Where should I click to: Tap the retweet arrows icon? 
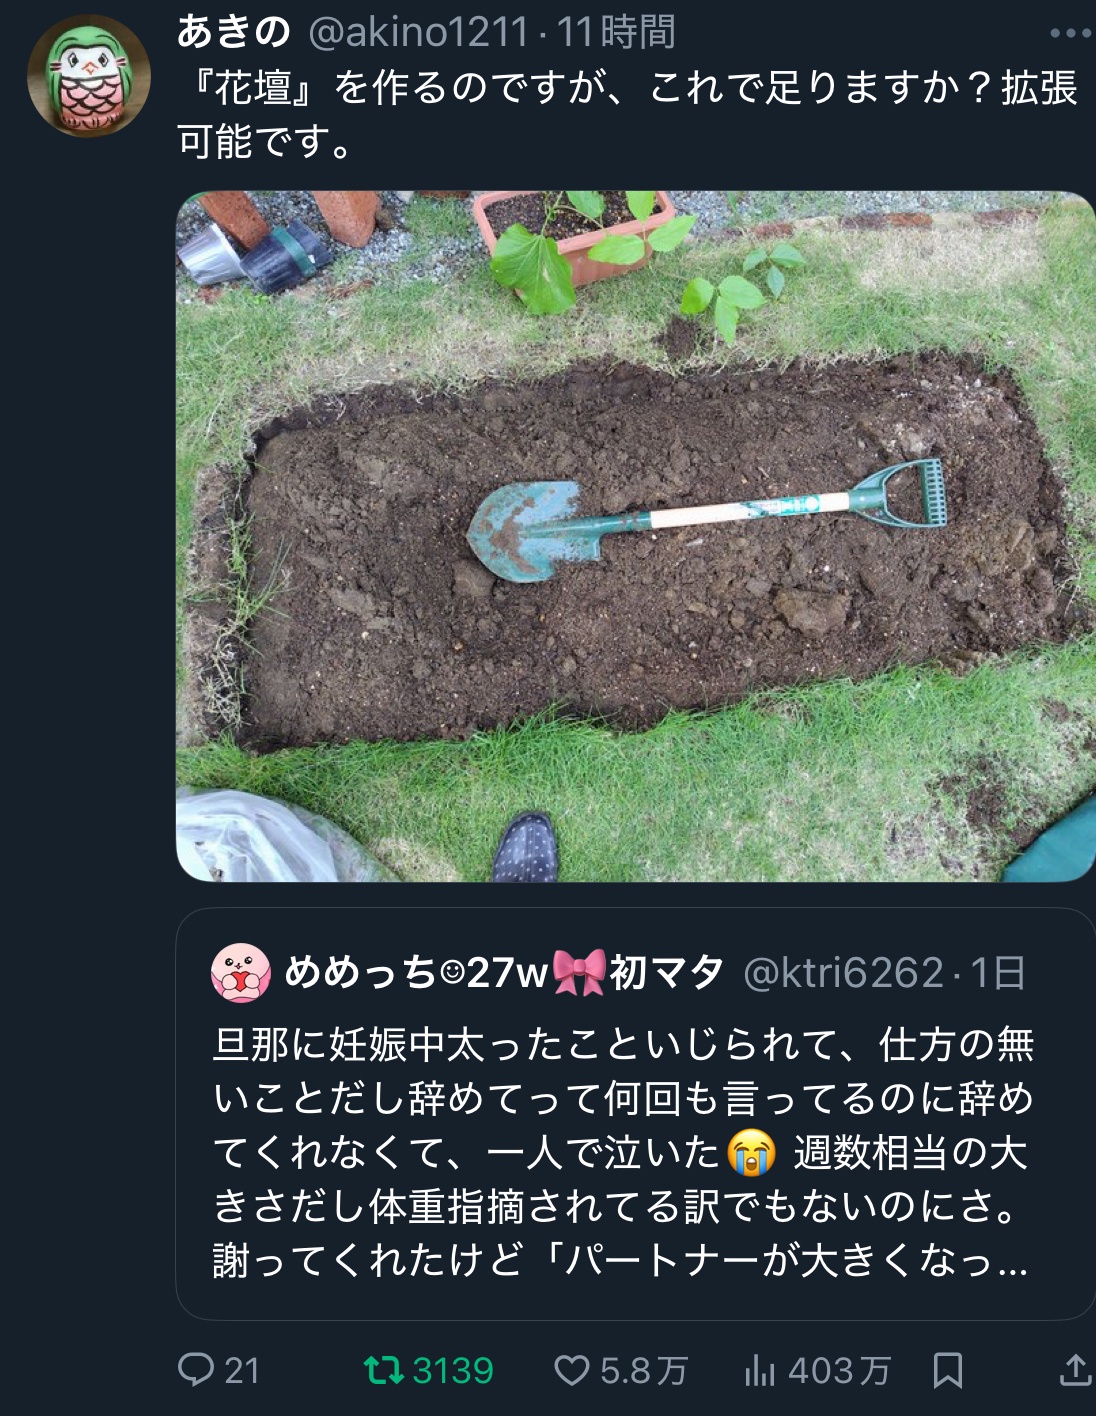pyautogui.click(x=382, y=1369)
